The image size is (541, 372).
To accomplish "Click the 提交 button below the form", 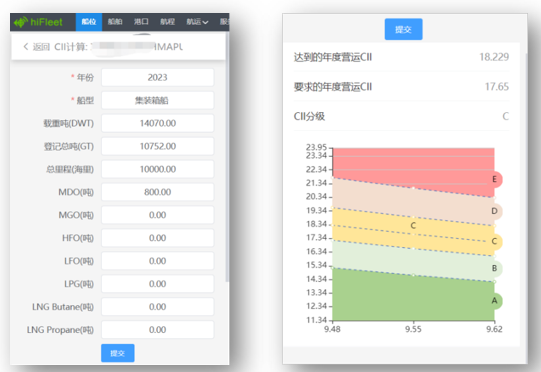I will [x=118, y=353].
